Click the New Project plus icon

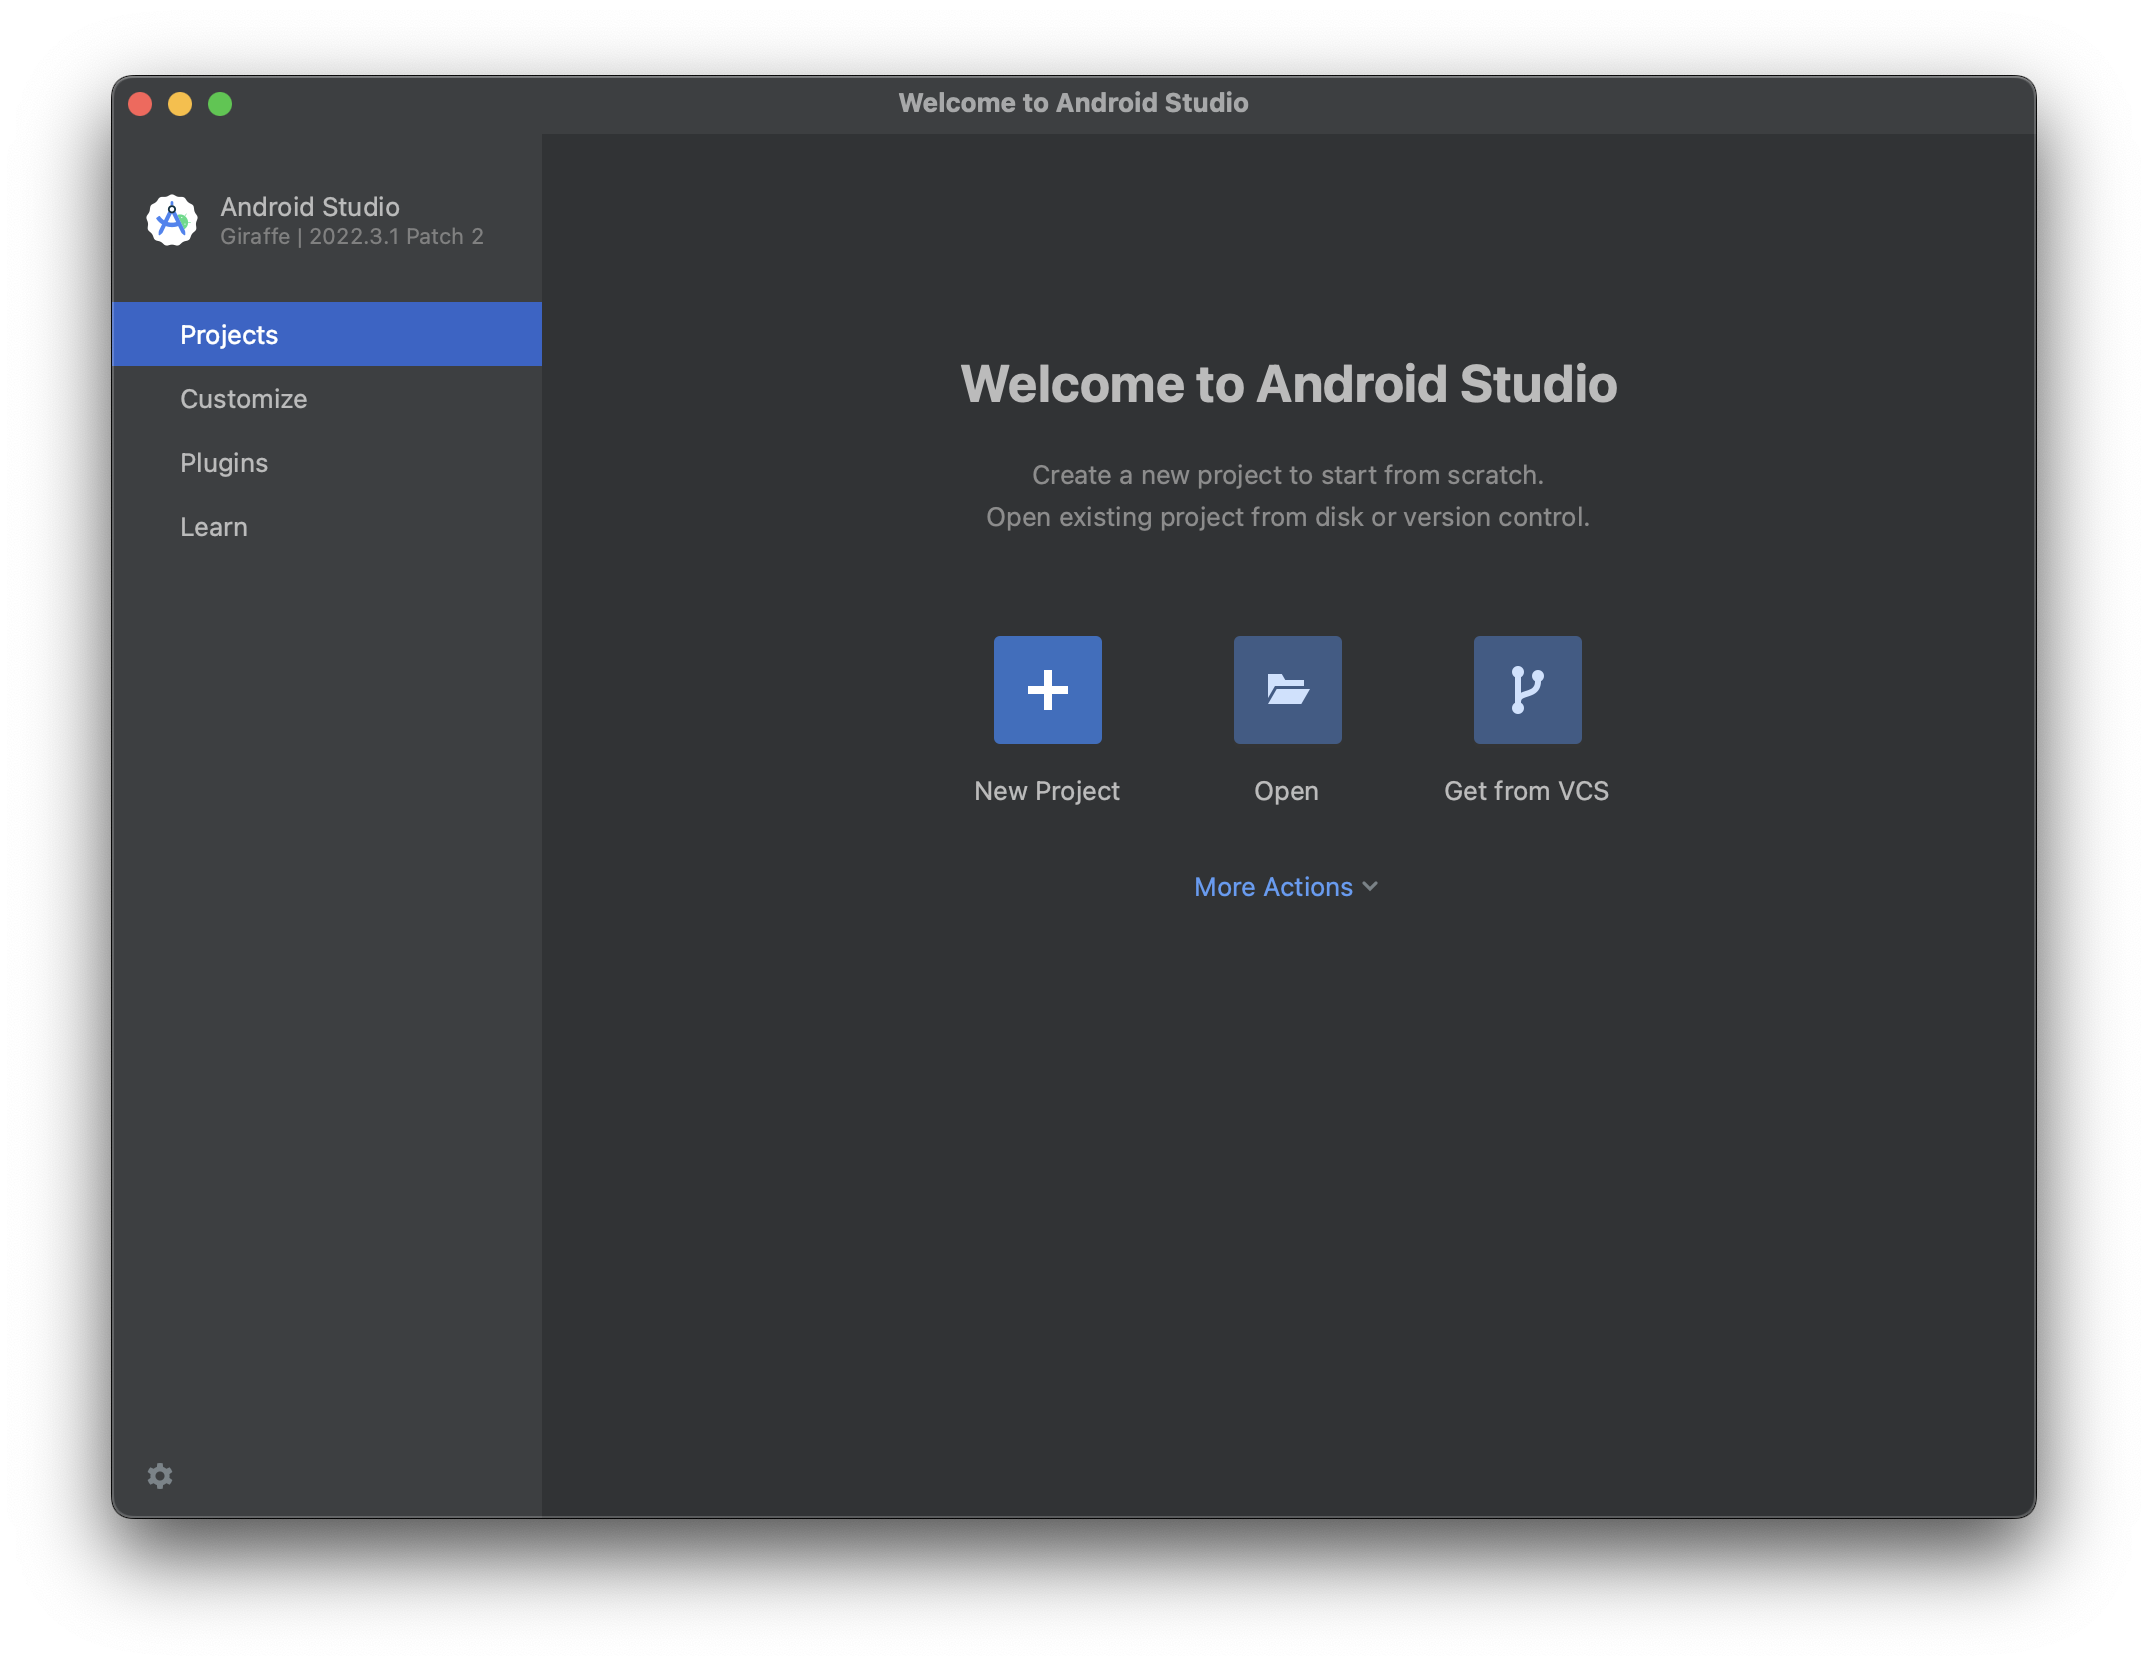coord(1047,690)
